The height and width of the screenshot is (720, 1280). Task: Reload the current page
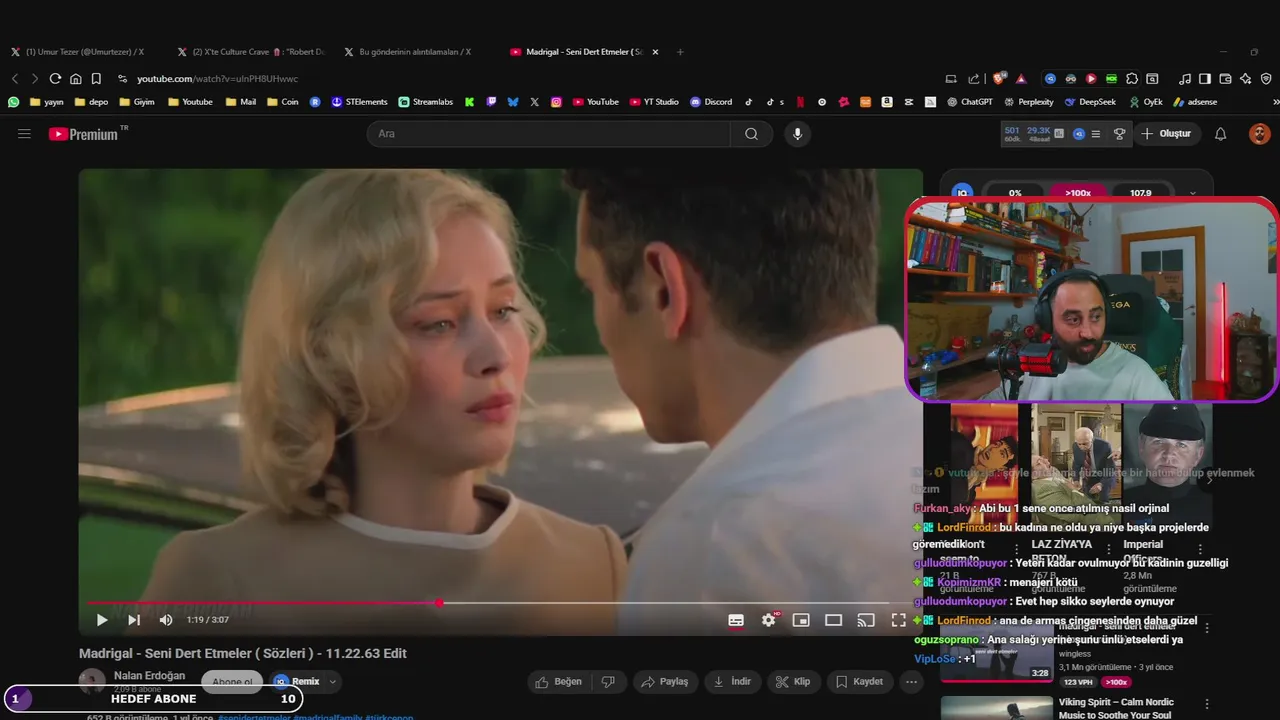55,78
